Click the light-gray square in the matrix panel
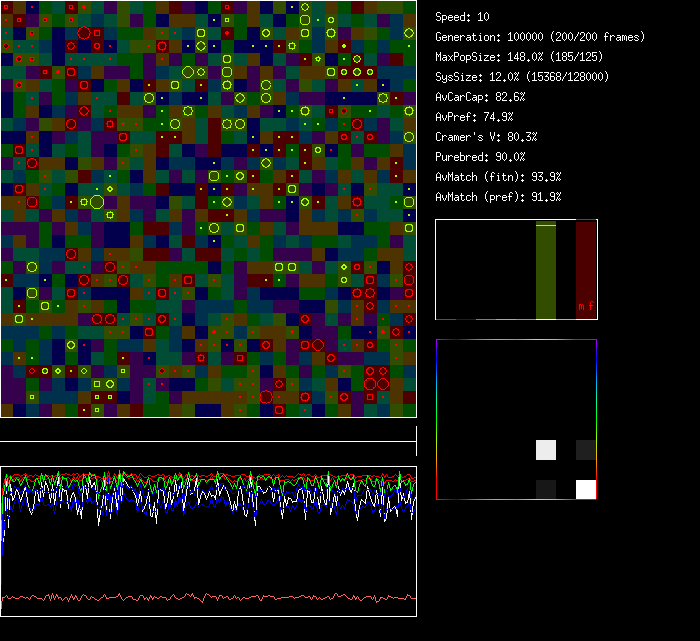This screenshot has height=641, width=700. [546, 450]
